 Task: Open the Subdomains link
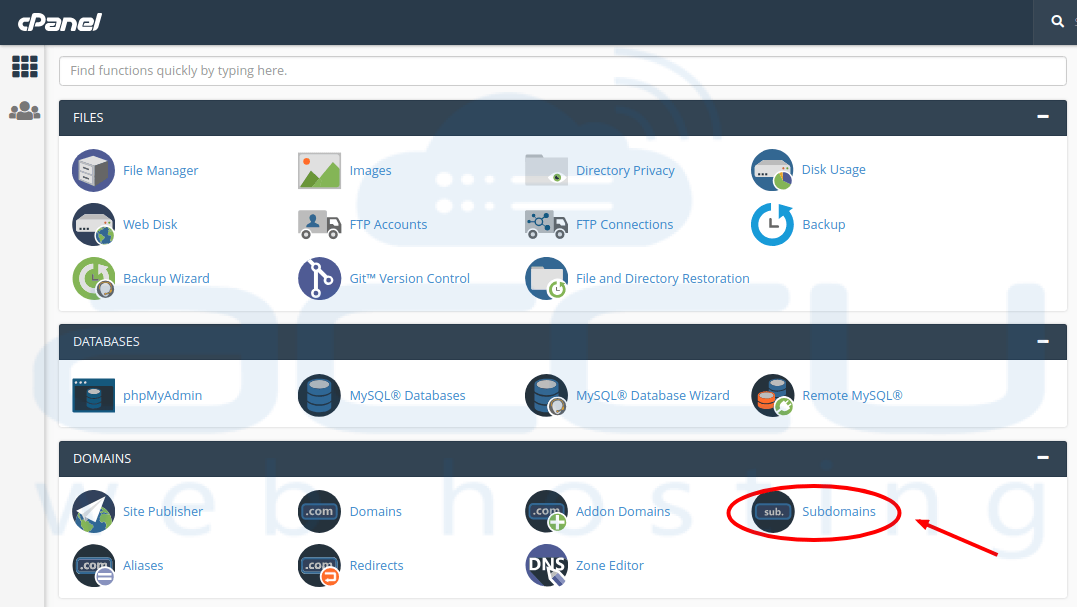coord(839,512)
